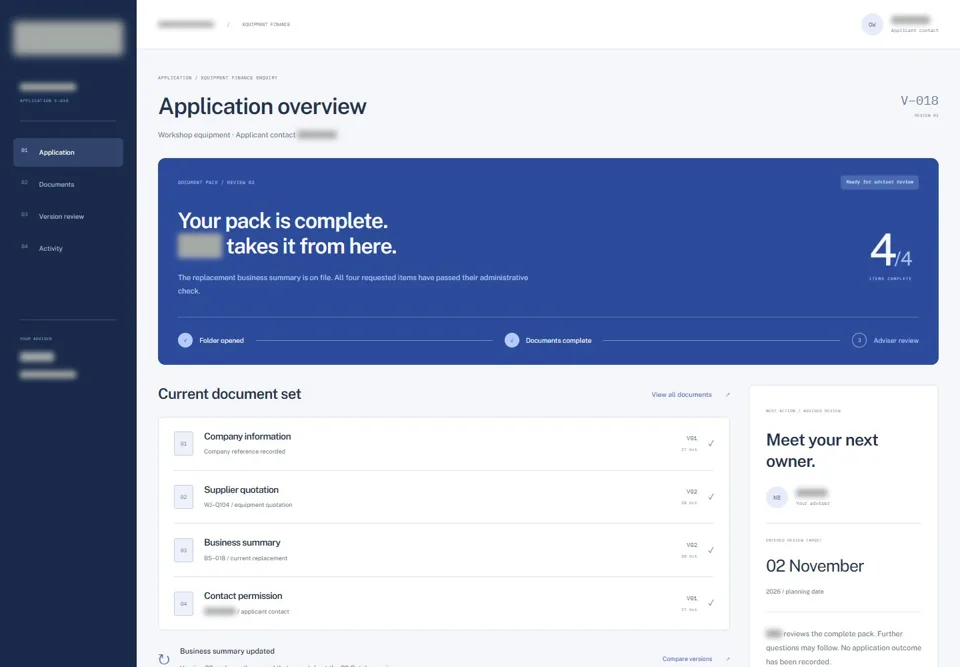
Task: Click the 4/4 items complete counter
Action: [891, 250]
